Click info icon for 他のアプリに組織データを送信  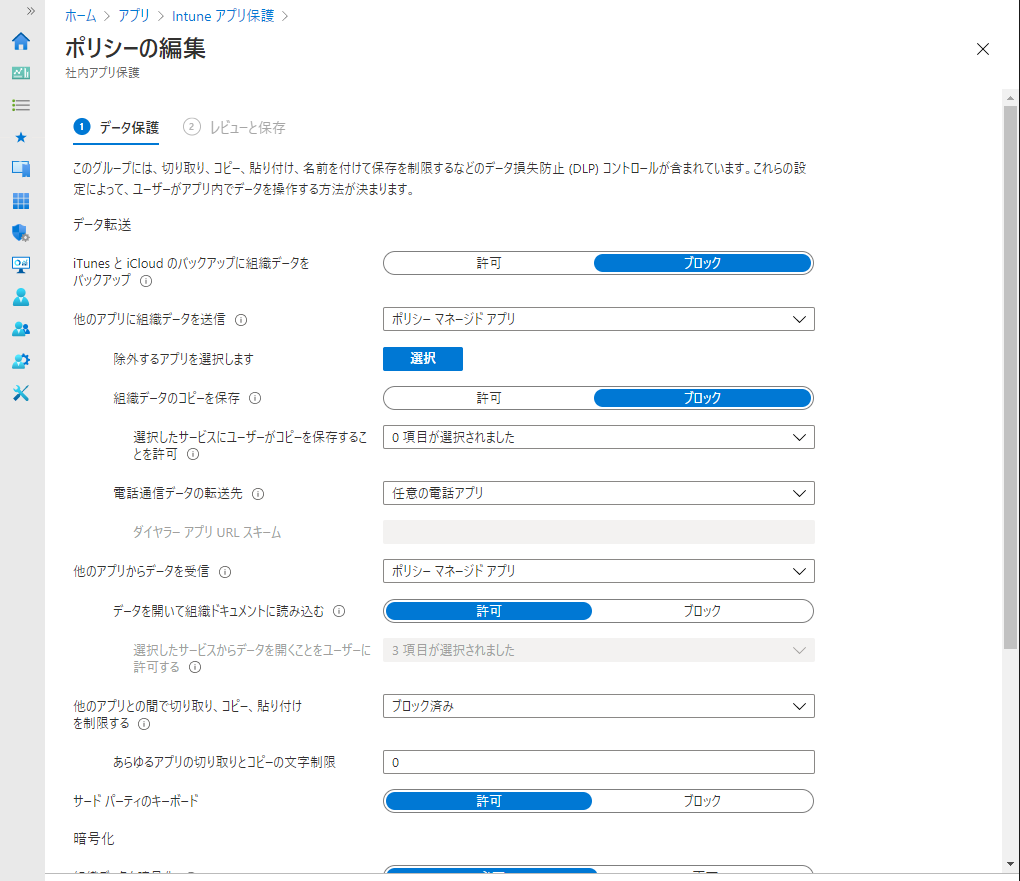(241, 319)
